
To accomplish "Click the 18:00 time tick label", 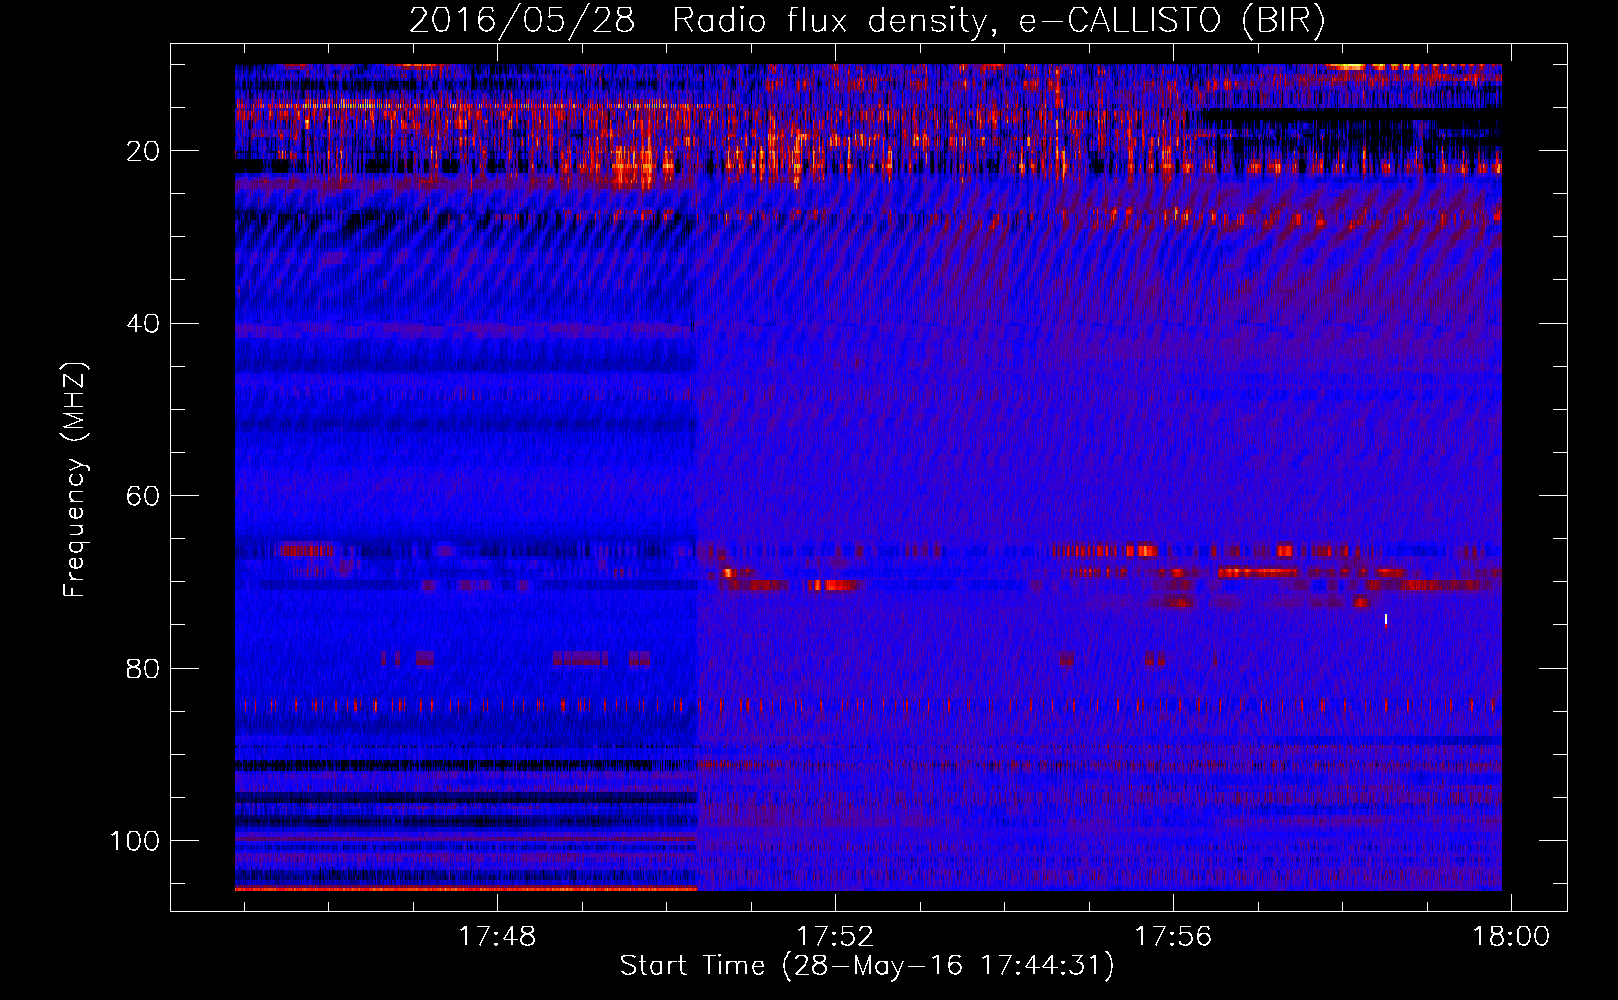I will click(x=1509, y=936).
